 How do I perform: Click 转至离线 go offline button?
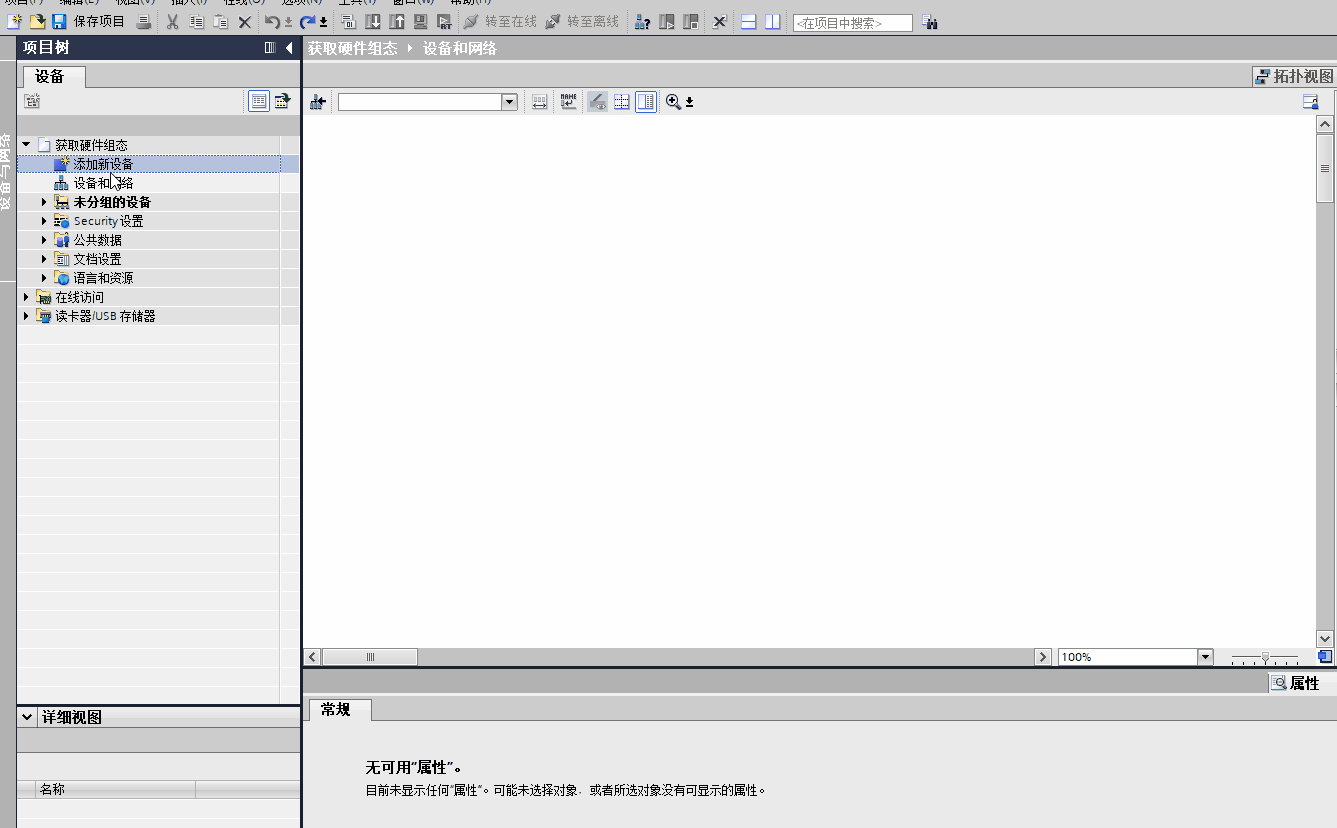pos(582,21)
